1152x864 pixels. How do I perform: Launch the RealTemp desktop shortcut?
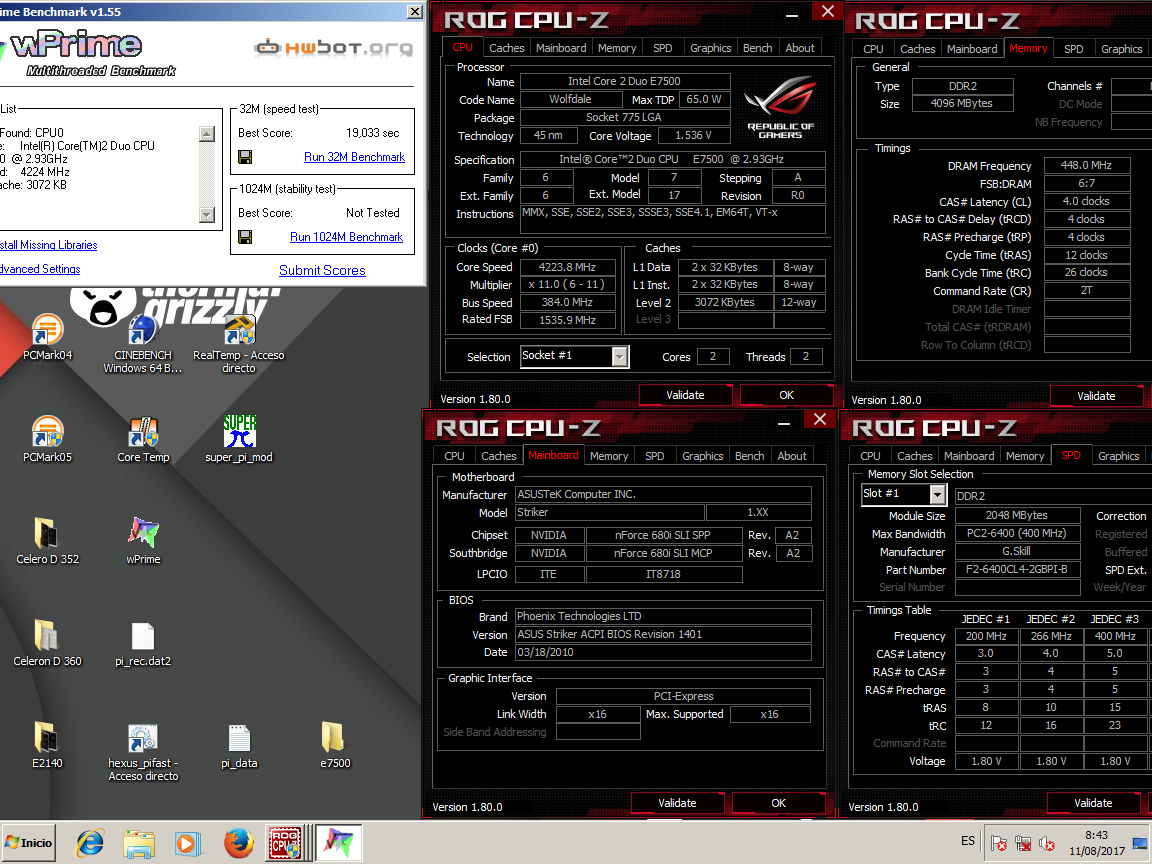coord(239,344)
